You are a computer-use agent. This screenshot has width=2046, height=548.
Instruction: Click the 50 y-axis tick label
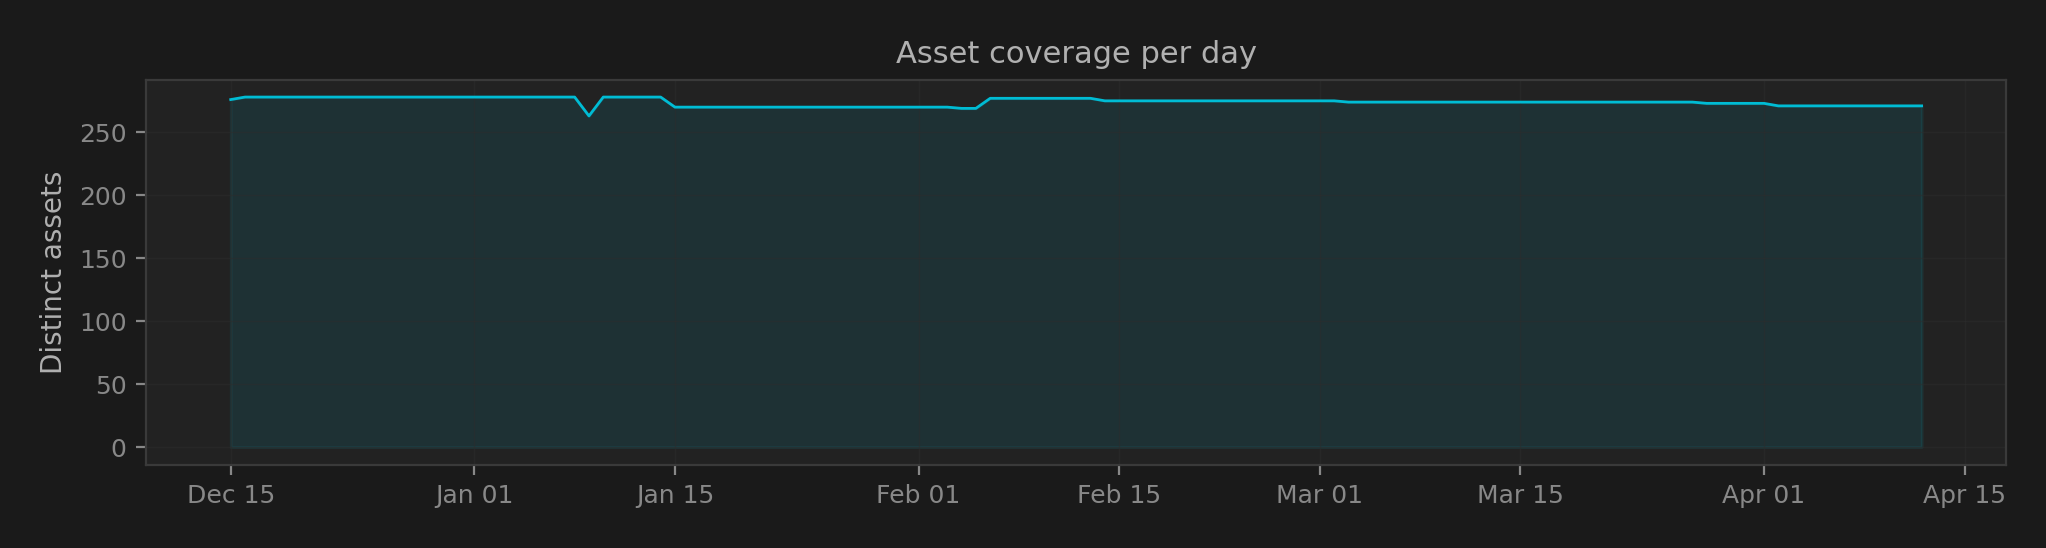pyautogui.click(x=111, y=385)
